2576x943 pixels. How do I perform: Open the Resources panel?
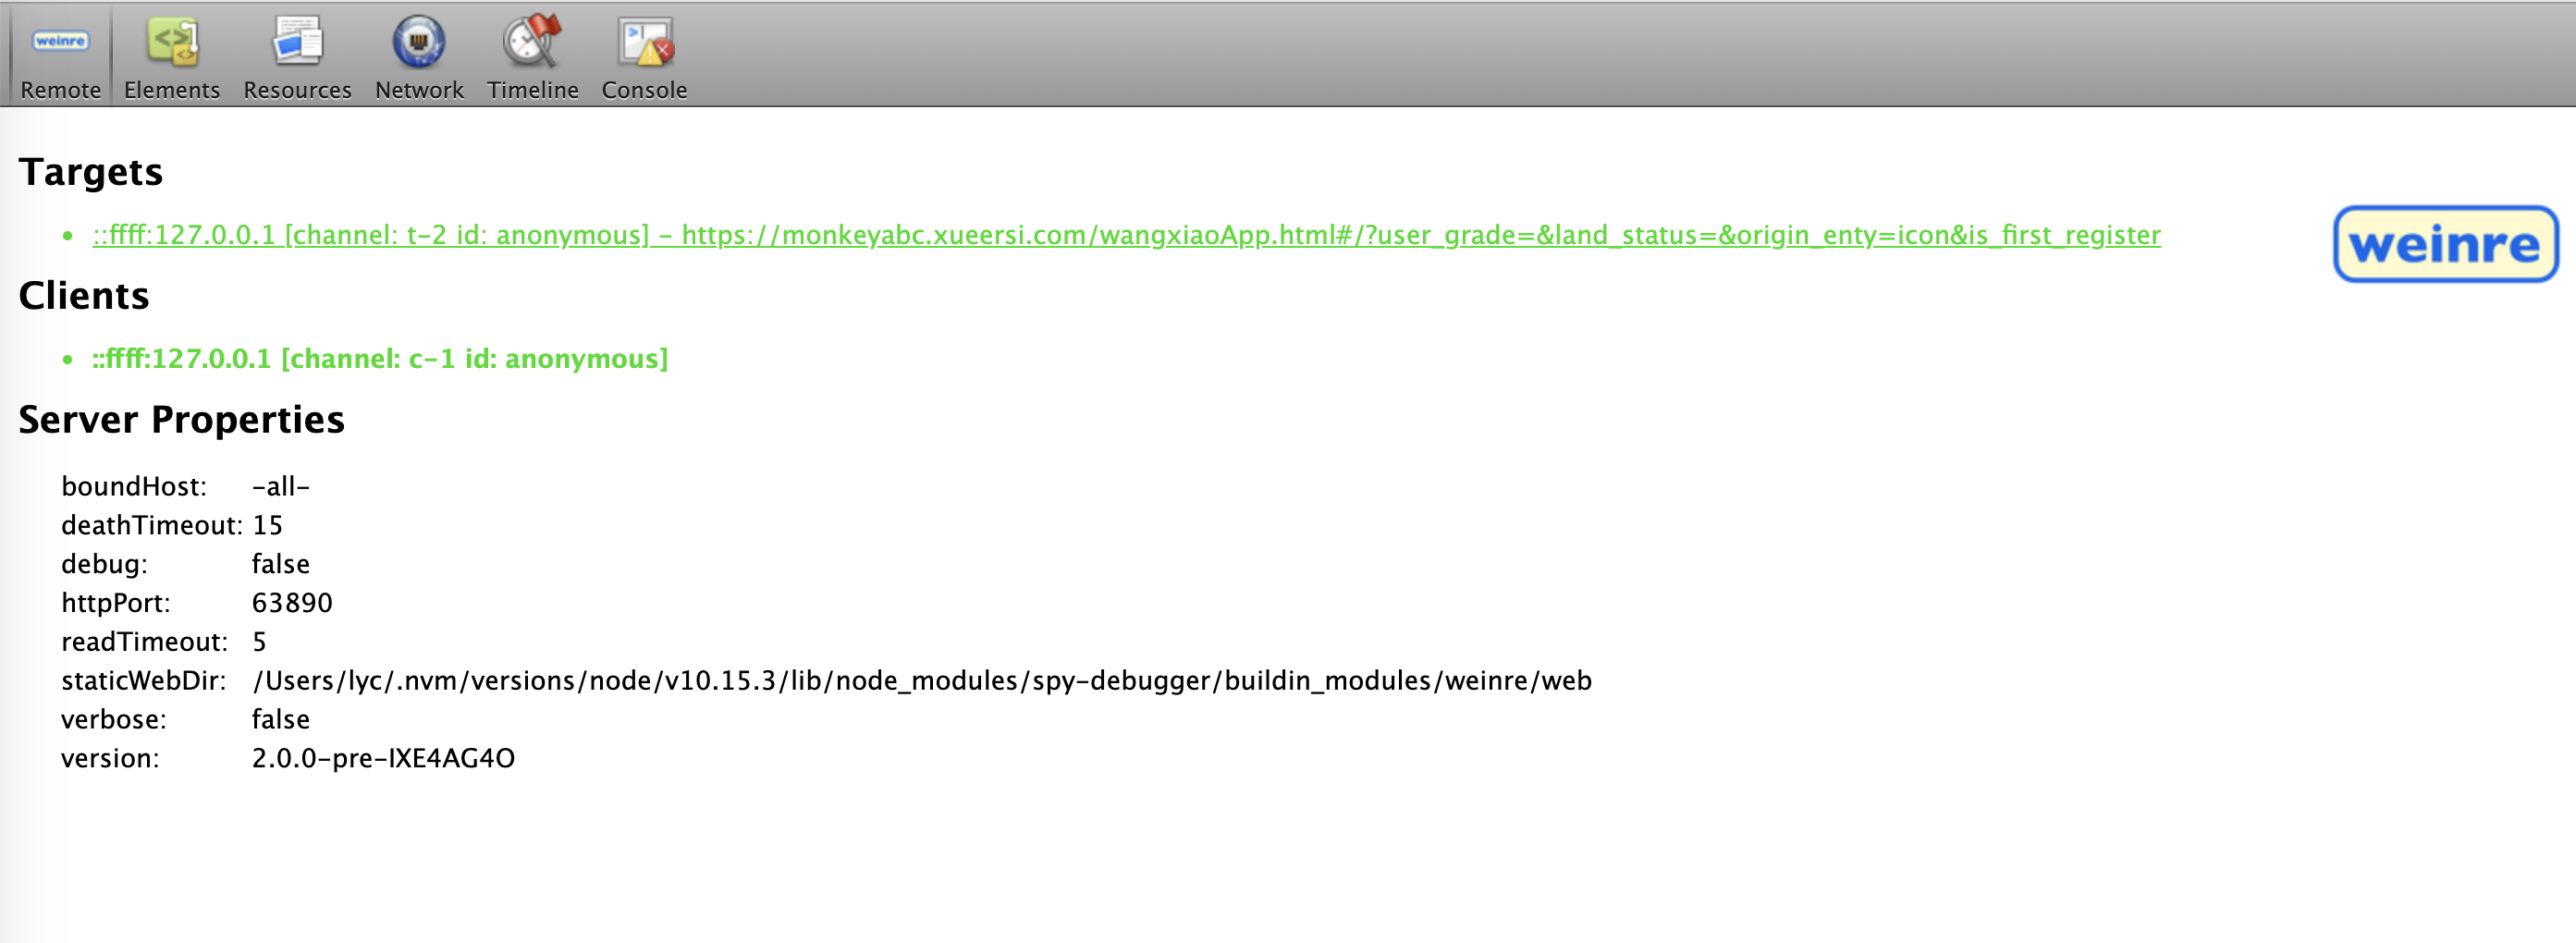[297, 56]
